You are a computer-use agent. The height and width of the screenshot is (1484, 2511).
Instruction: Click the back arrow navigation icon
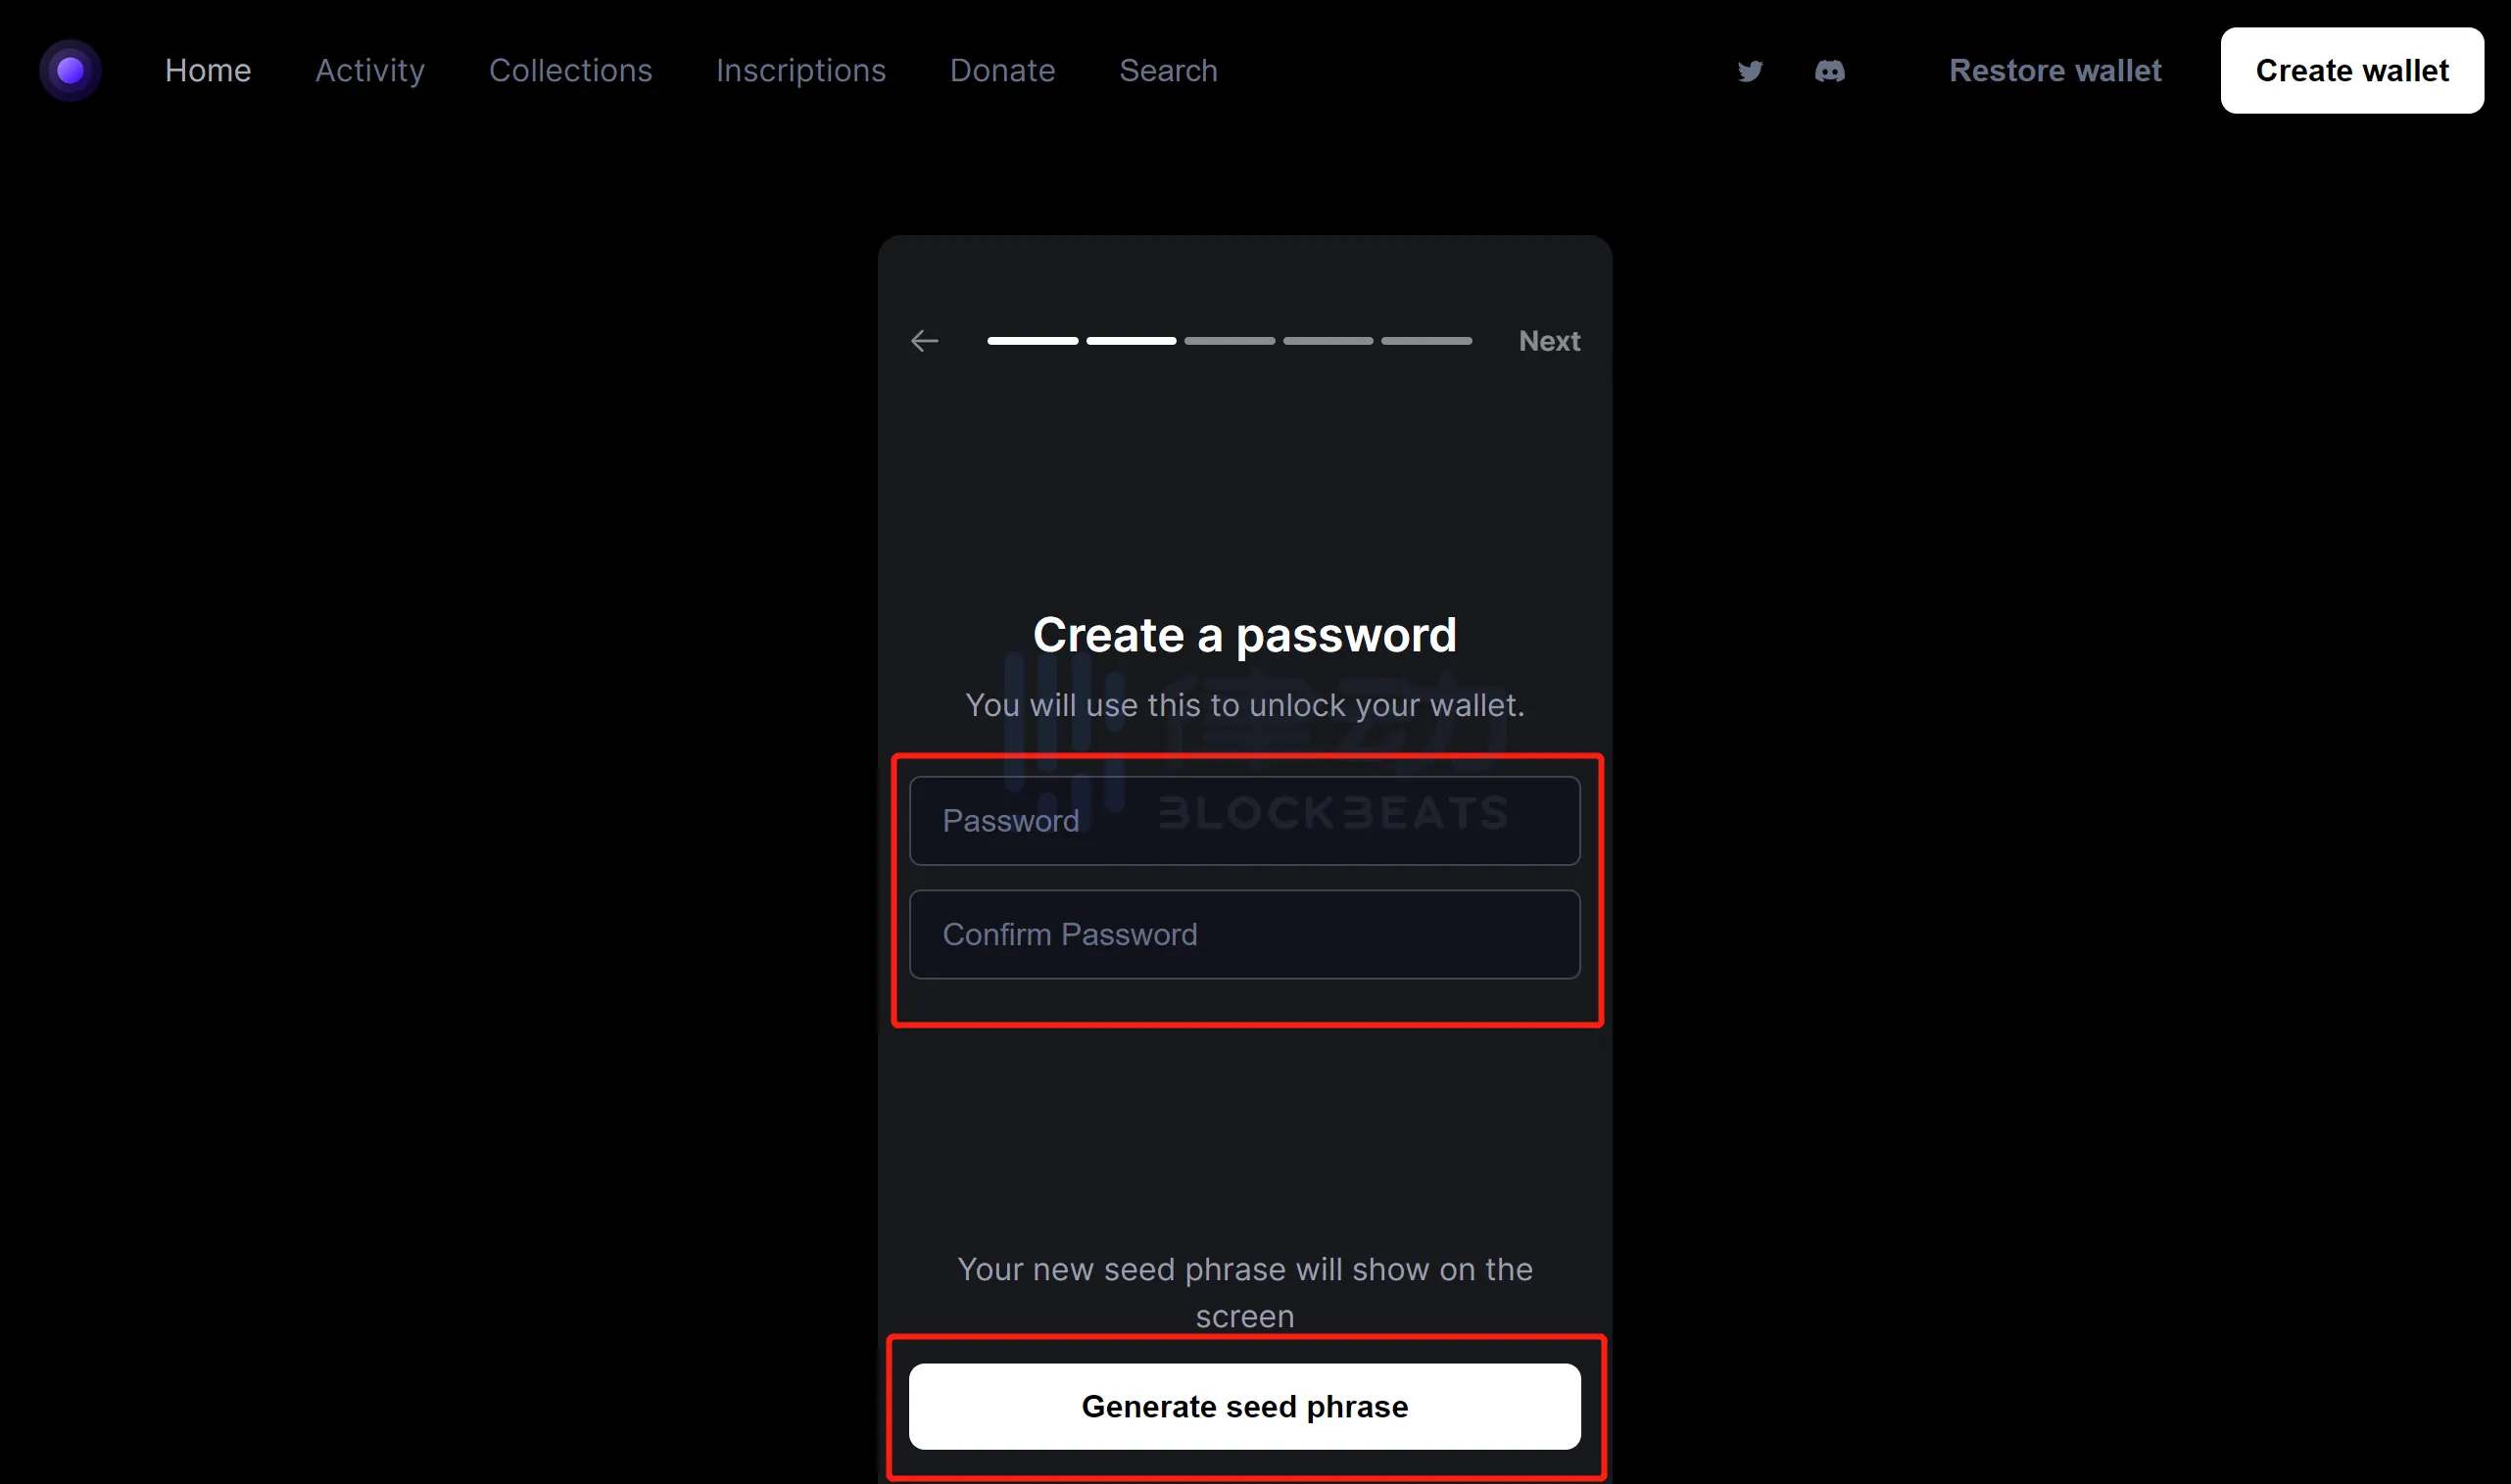[x=924, y=341]
